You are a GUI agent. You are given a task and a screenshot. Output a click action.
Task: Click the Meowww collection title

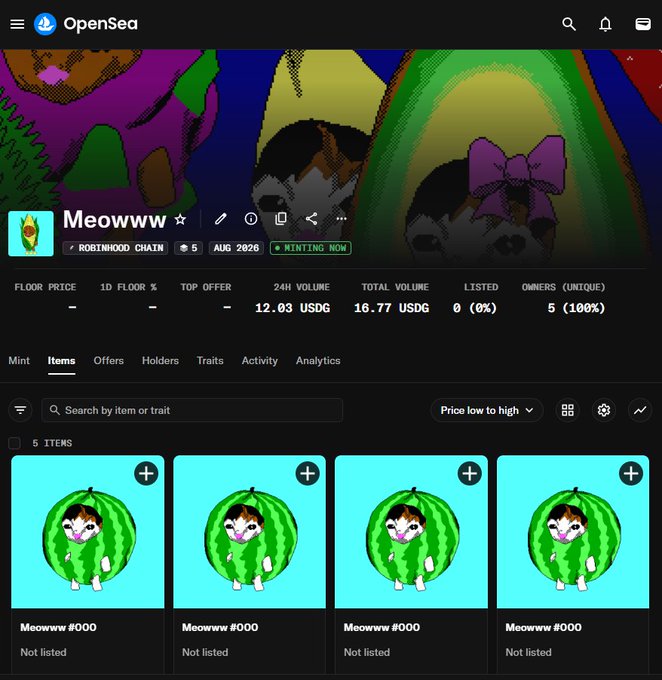click(x=115, y=219)
